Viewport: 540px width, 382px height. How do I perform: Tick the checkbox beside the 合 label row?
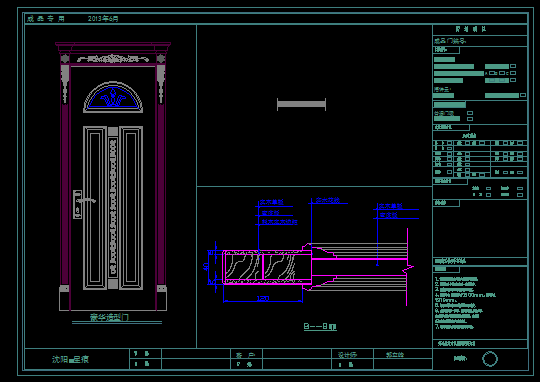[x=470, y=113]
